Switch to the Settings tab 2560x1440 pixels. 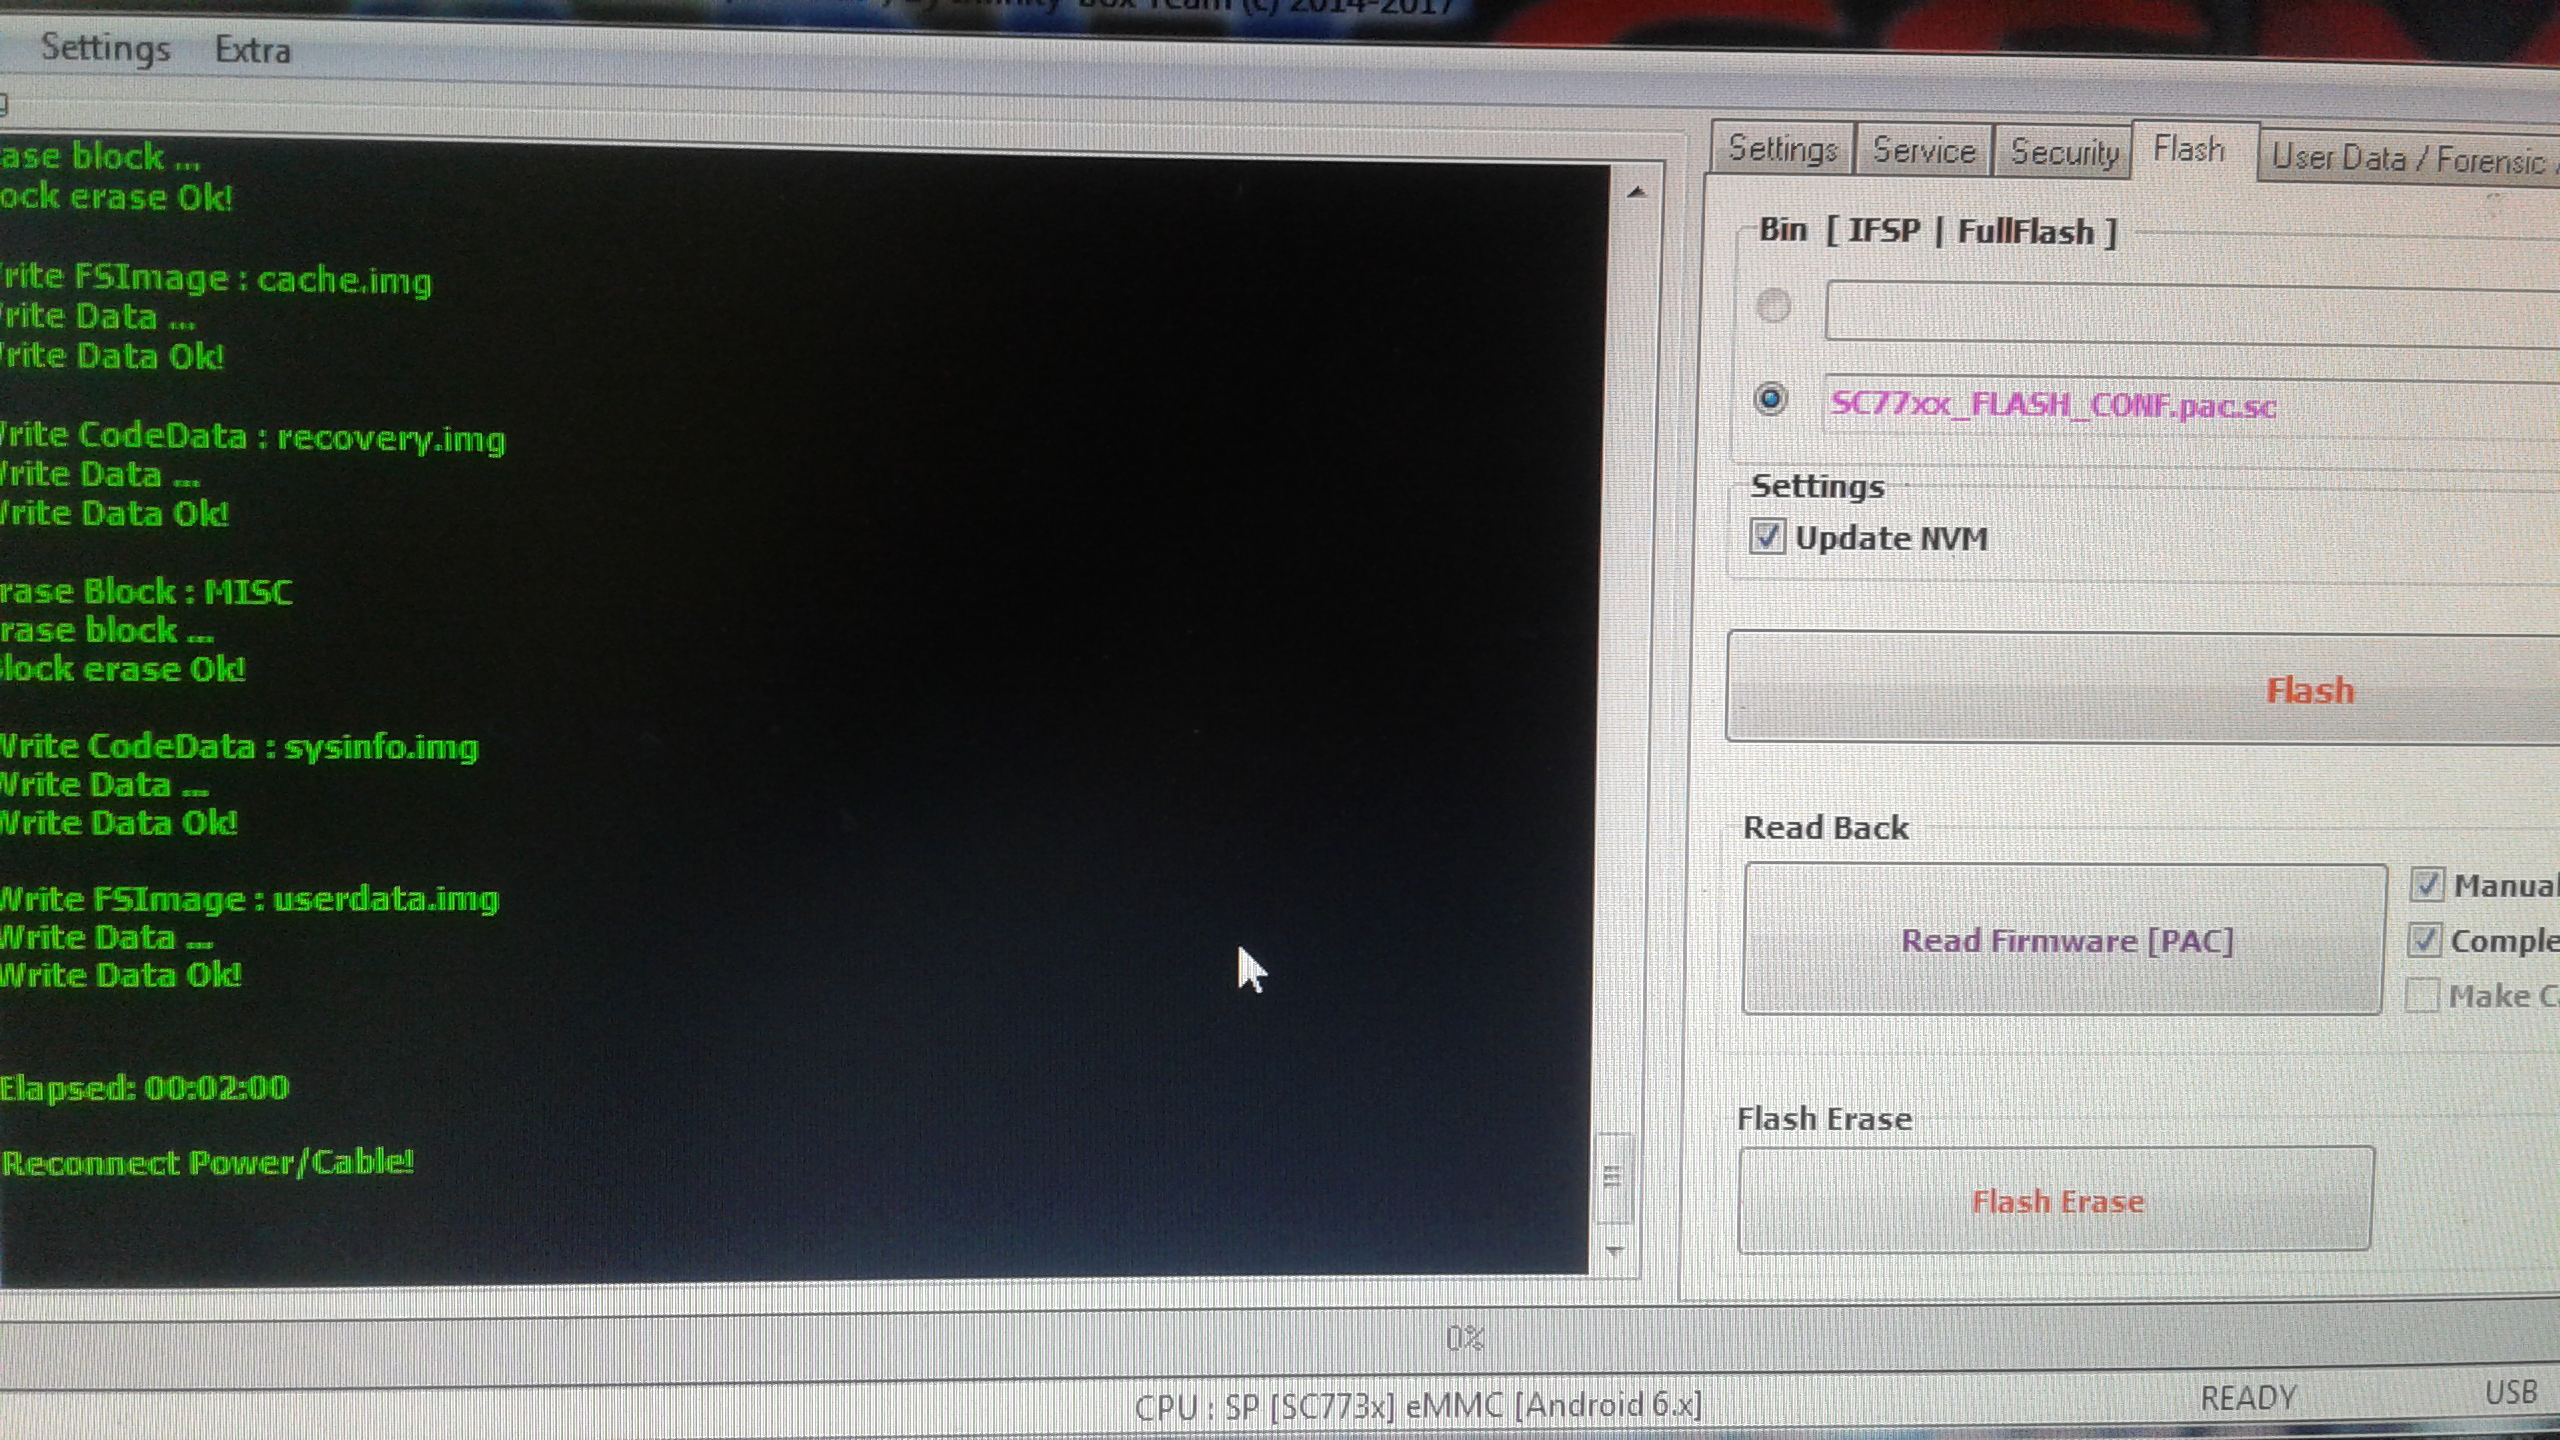1782,150
